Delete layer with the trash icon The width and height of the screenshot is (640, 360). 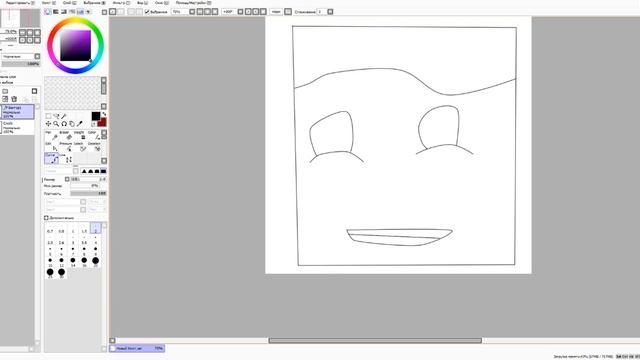14,99
